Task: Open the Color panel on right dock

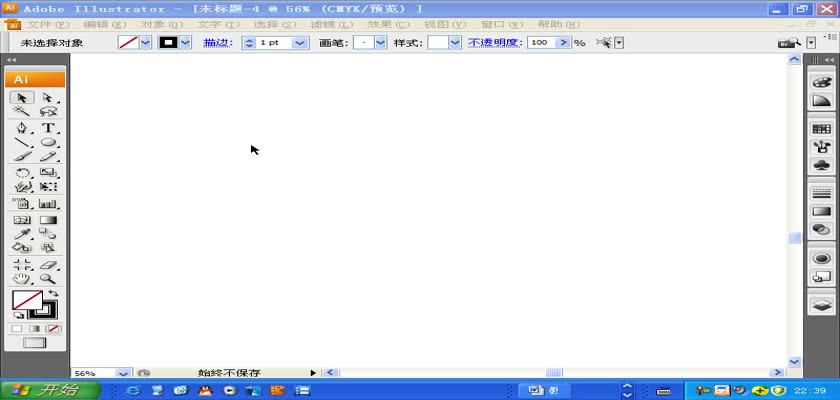Action: [821, 82]
